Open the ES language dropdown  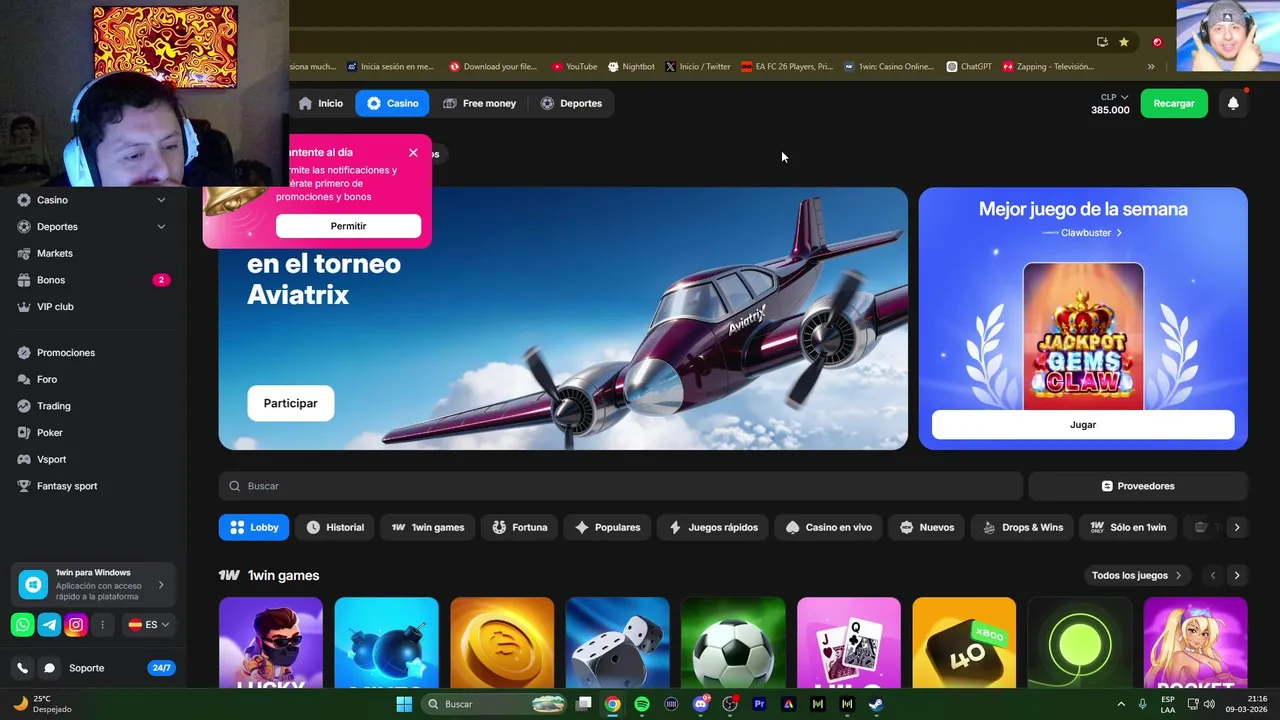tap(149, 625)
